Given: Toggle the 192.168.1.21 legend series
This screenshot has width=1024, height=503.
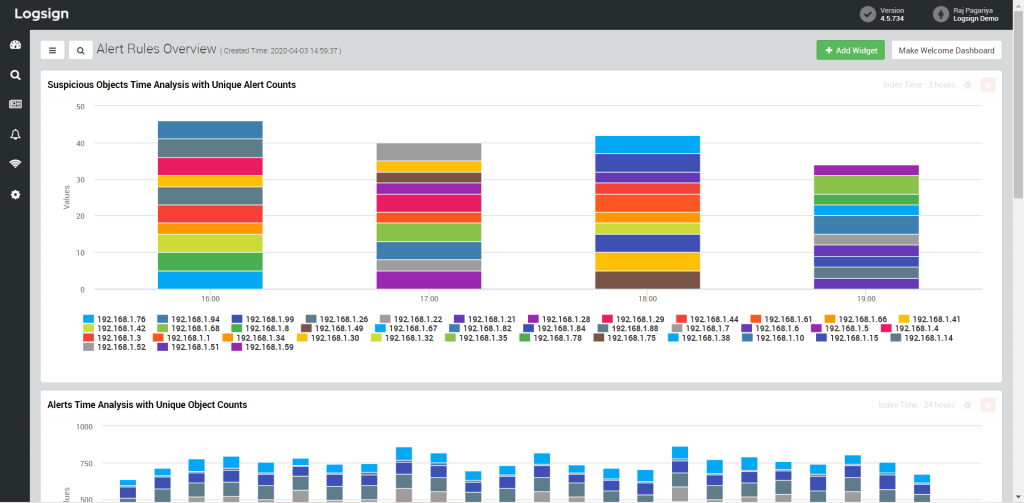Looking at the screenshot, I should 487,319.
